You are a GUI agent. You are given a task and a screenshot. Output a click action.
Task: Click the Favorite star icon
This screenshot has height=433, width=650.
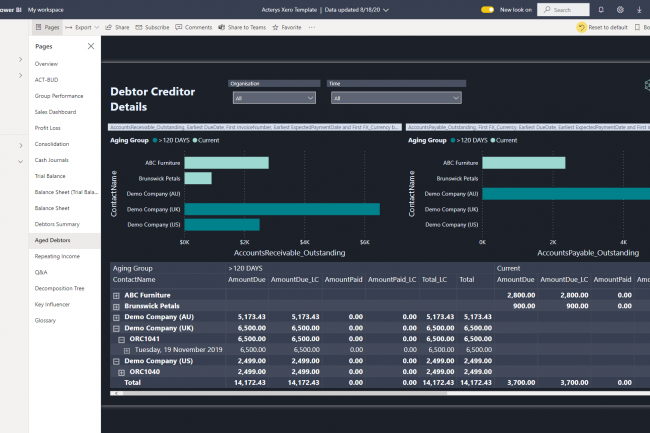point(275,27)
